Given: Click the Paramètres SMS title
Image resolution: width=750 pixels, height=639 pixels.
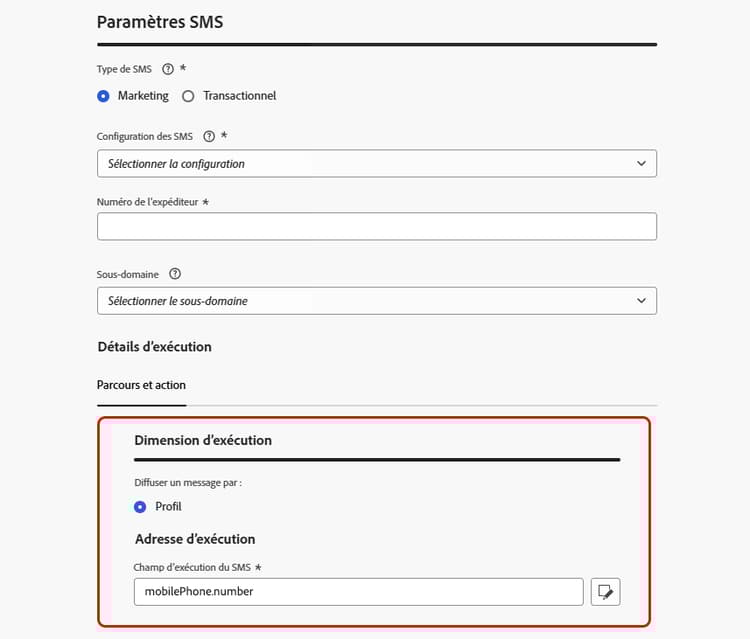Looking at the screenshot, I should [x=160, y=22].
